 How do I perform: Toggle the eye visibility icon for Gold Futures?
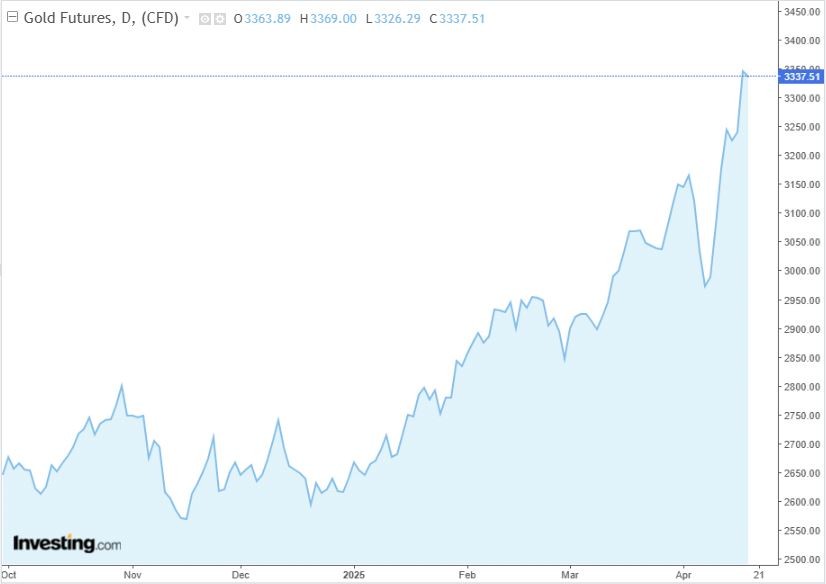pos(205,18)
